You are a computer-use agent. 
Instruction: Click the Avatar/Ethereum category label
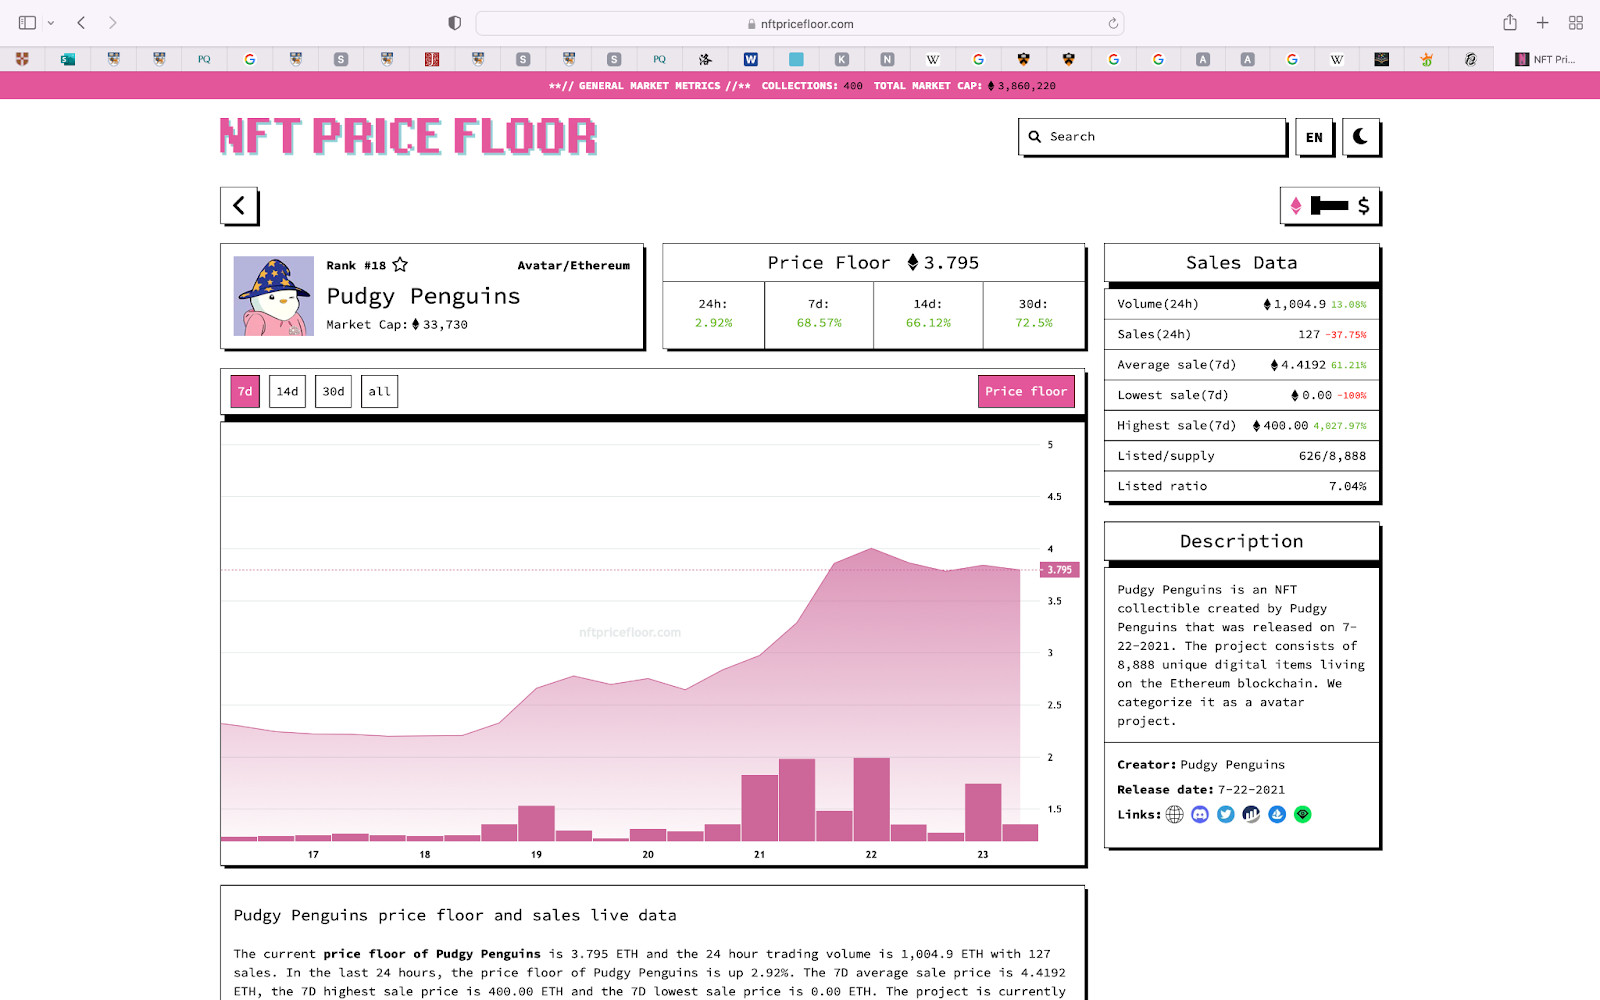point(573,266)
